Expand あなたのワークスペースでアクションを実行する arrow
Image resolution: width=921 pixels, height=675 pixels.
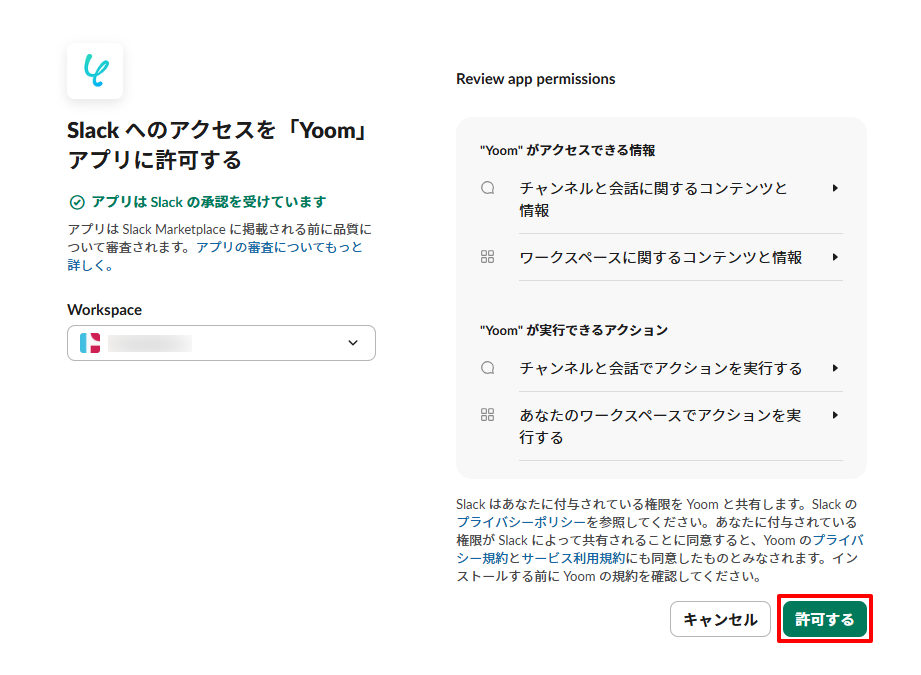pyautogui.click(x=835, y=415)
